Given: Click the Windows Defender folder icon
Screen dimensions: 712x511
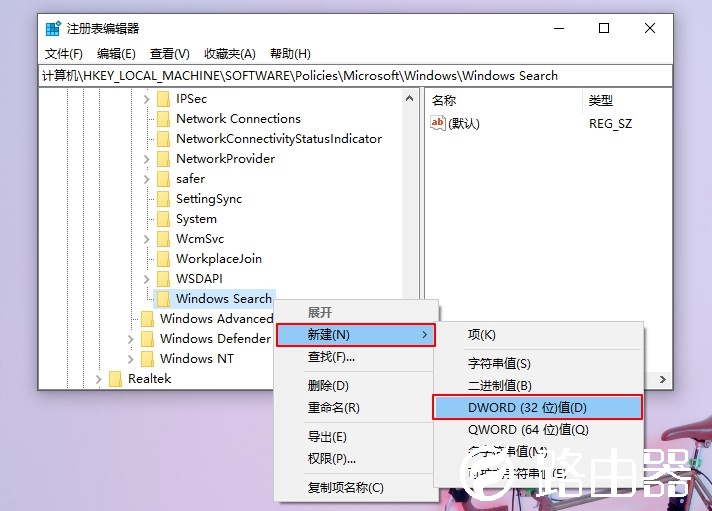Looking at the screenshot, I should (x=147, y=338).
